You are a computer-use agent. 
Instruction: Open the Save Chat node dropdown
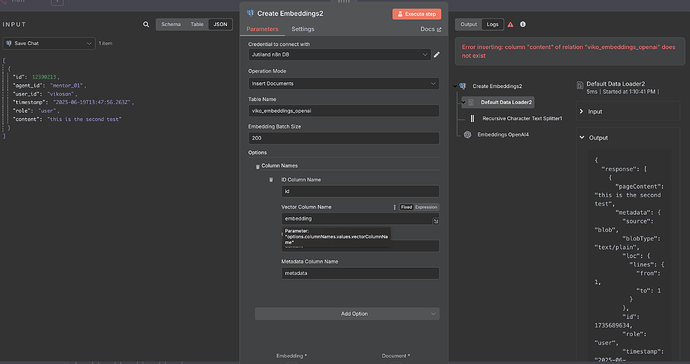[x=49, y=43]
